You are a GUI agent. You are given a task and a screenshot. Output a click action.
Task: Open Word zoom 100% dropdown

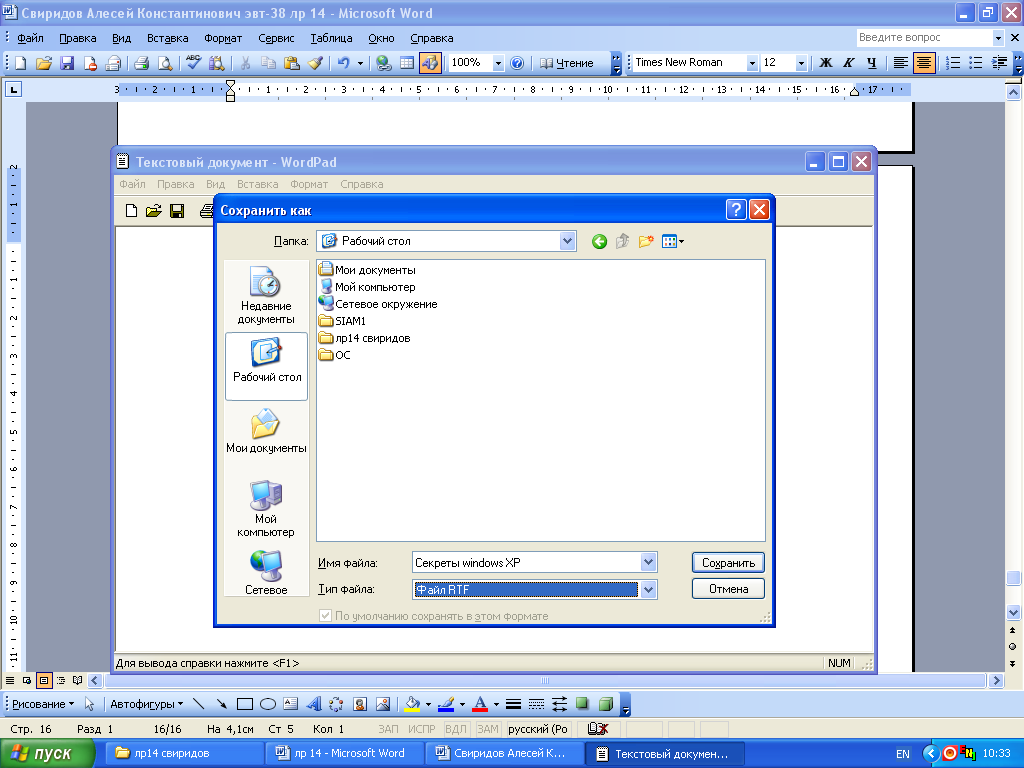tap(498, 63)
